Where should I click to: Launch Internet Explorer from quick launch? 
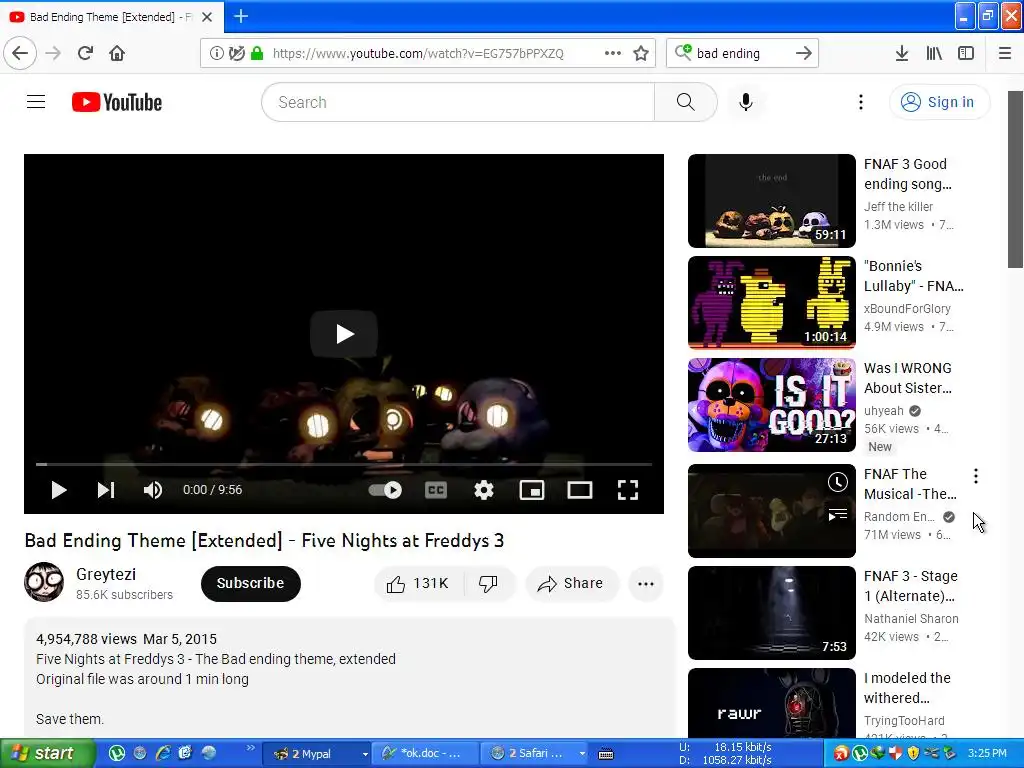point(163,754)
